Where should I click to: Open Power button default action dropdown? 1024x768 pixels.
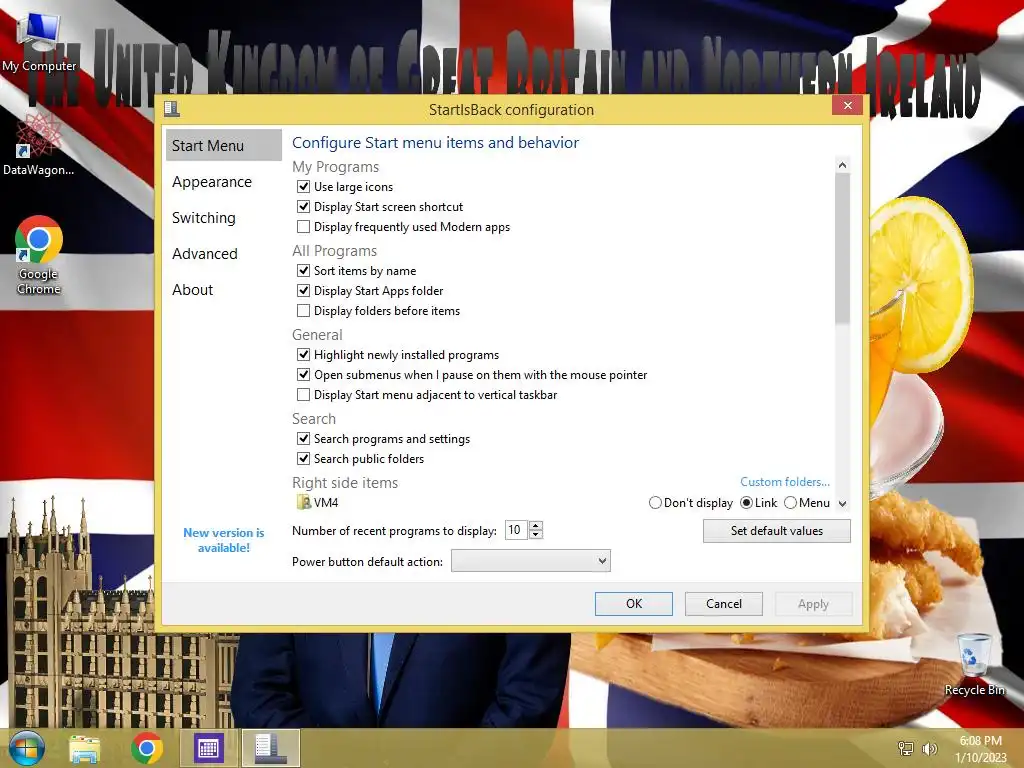tap(530, 561)
